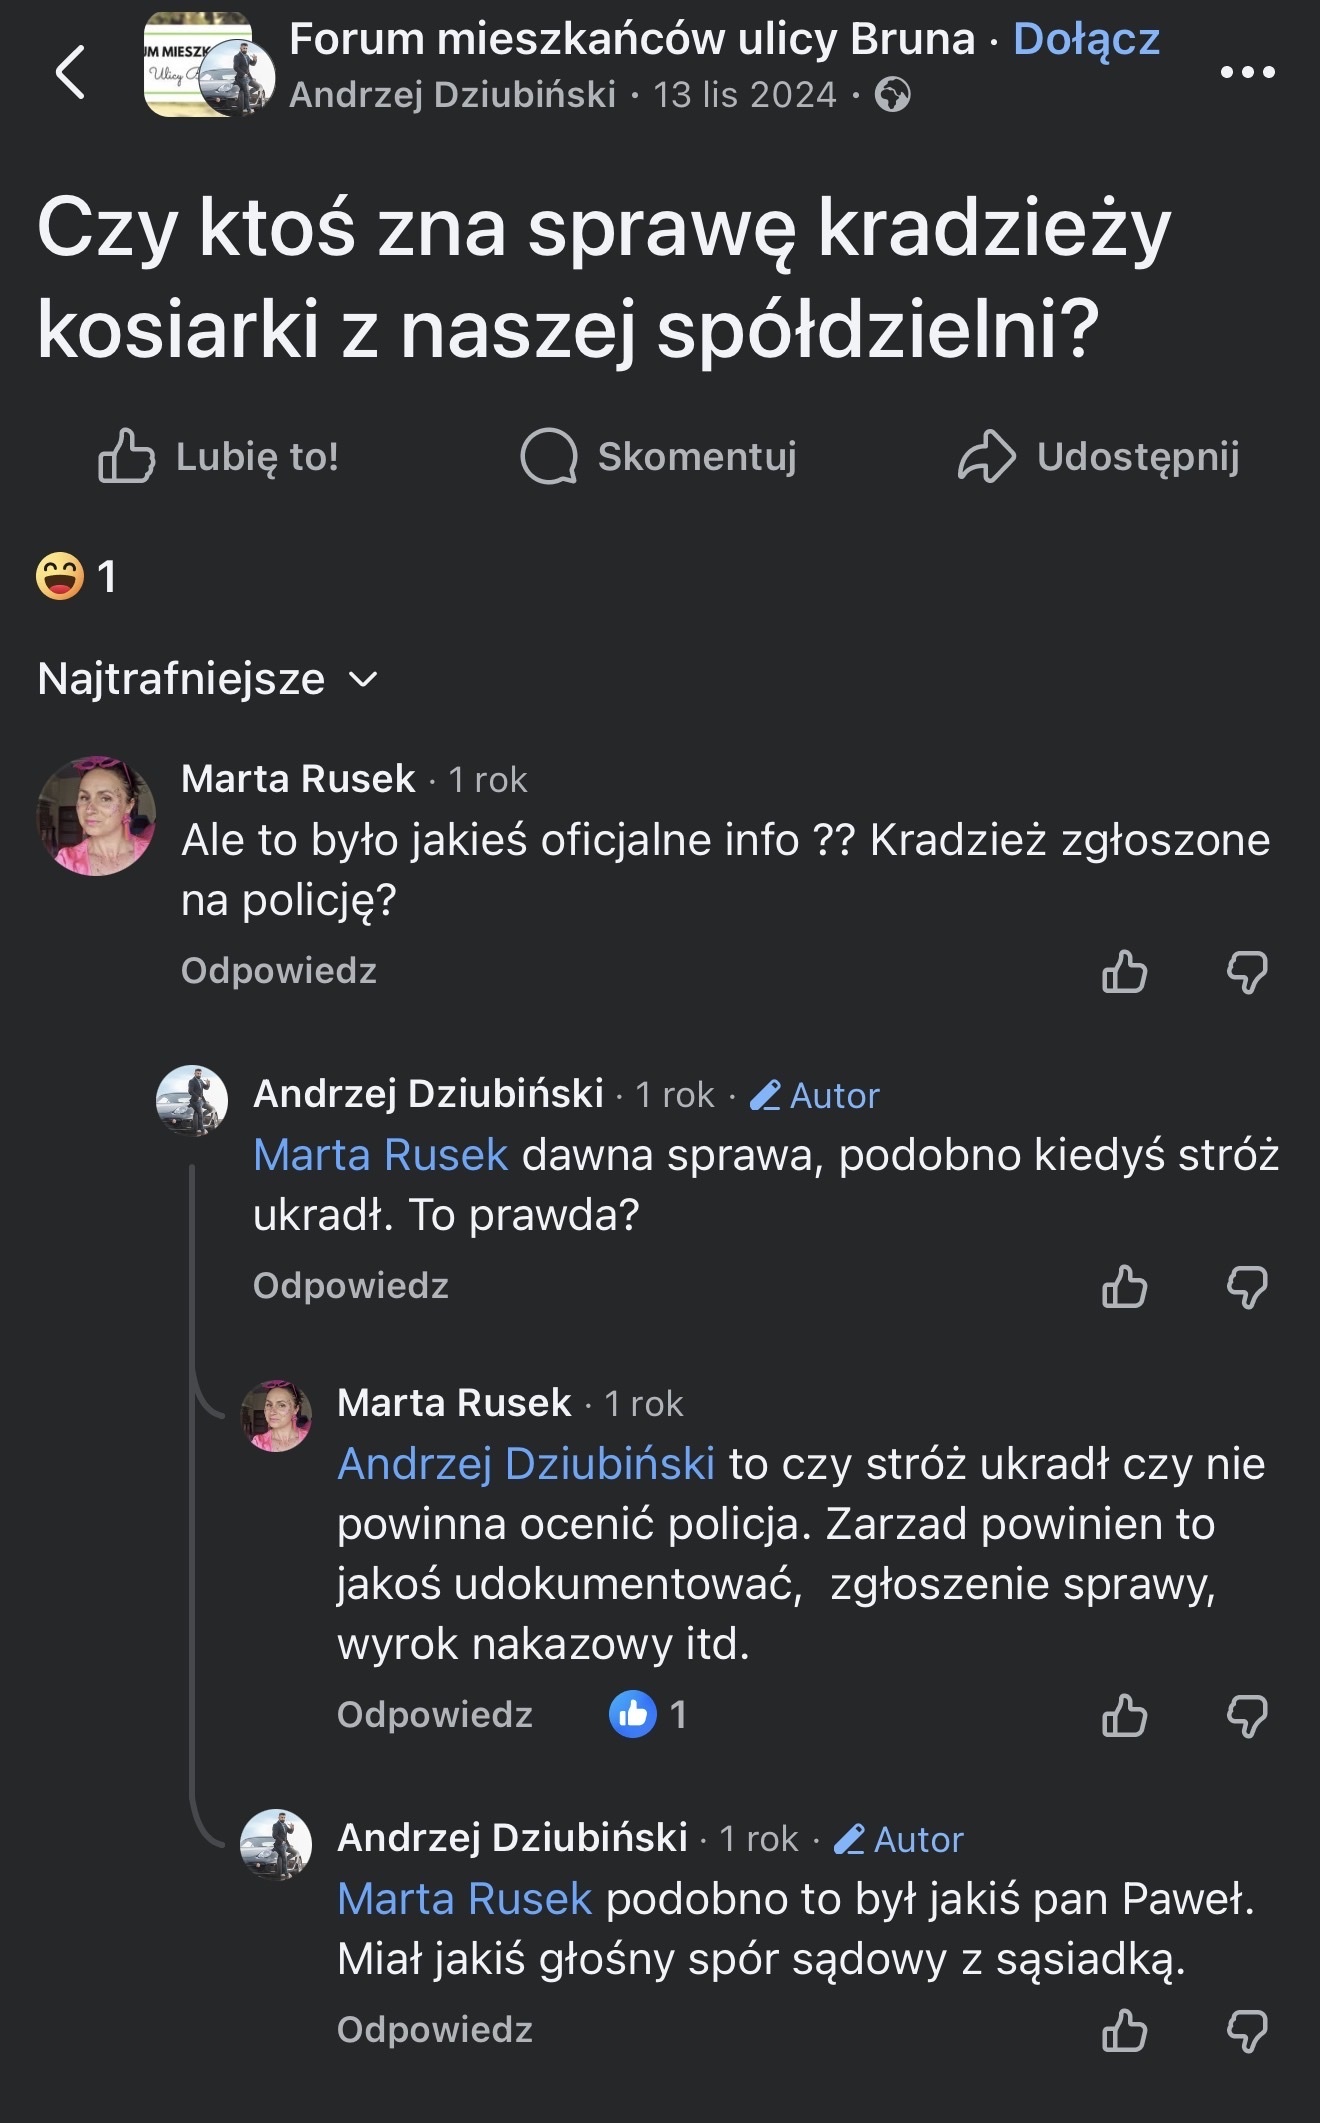Dislike Marta Rusek's first comment
The image size is (1320, 2123).
[1246, 971]
